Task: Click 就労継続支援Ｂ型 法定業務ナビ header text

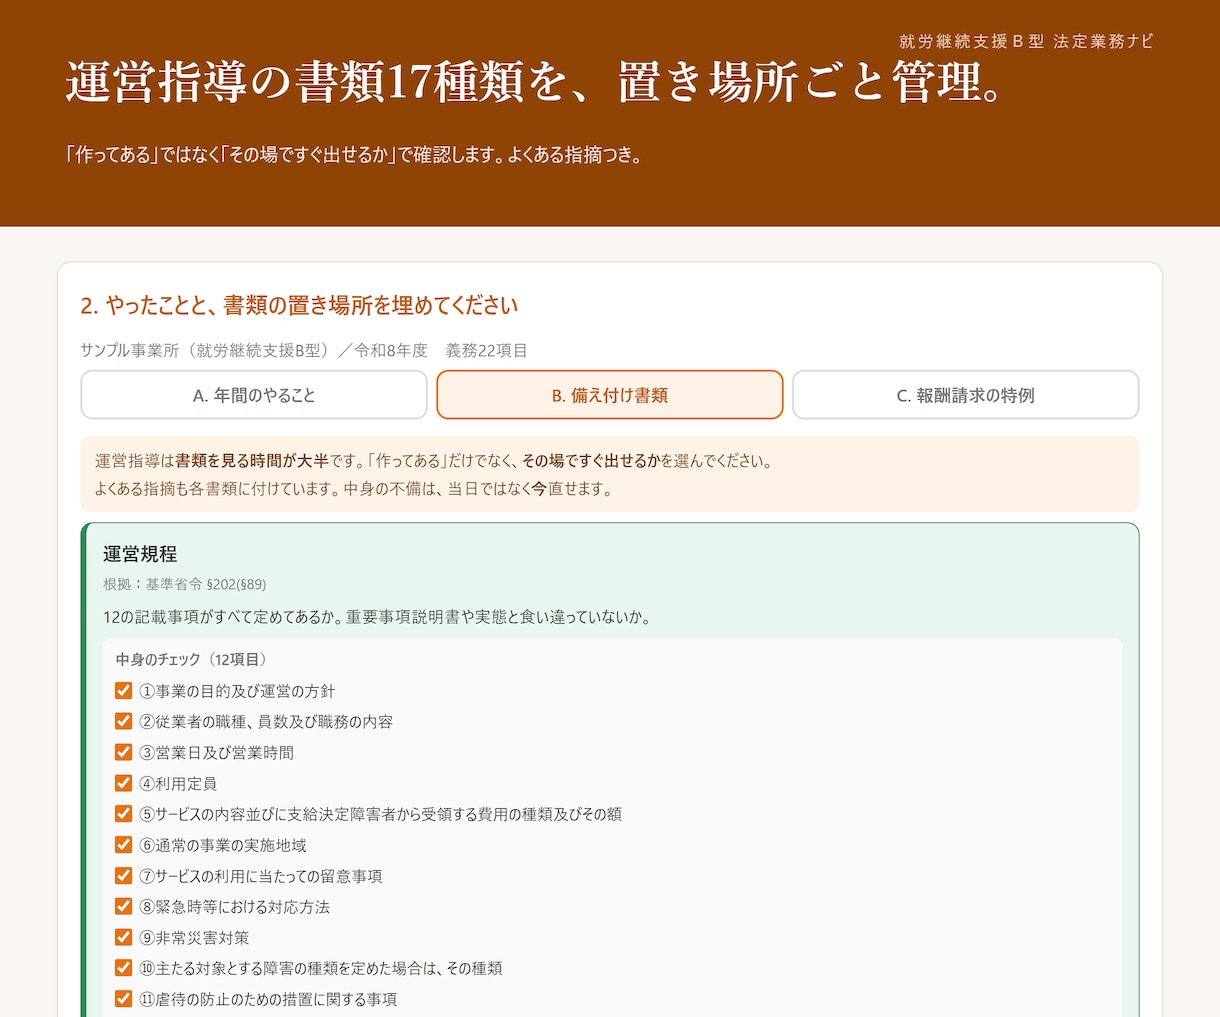Action: coord(1026,41)
